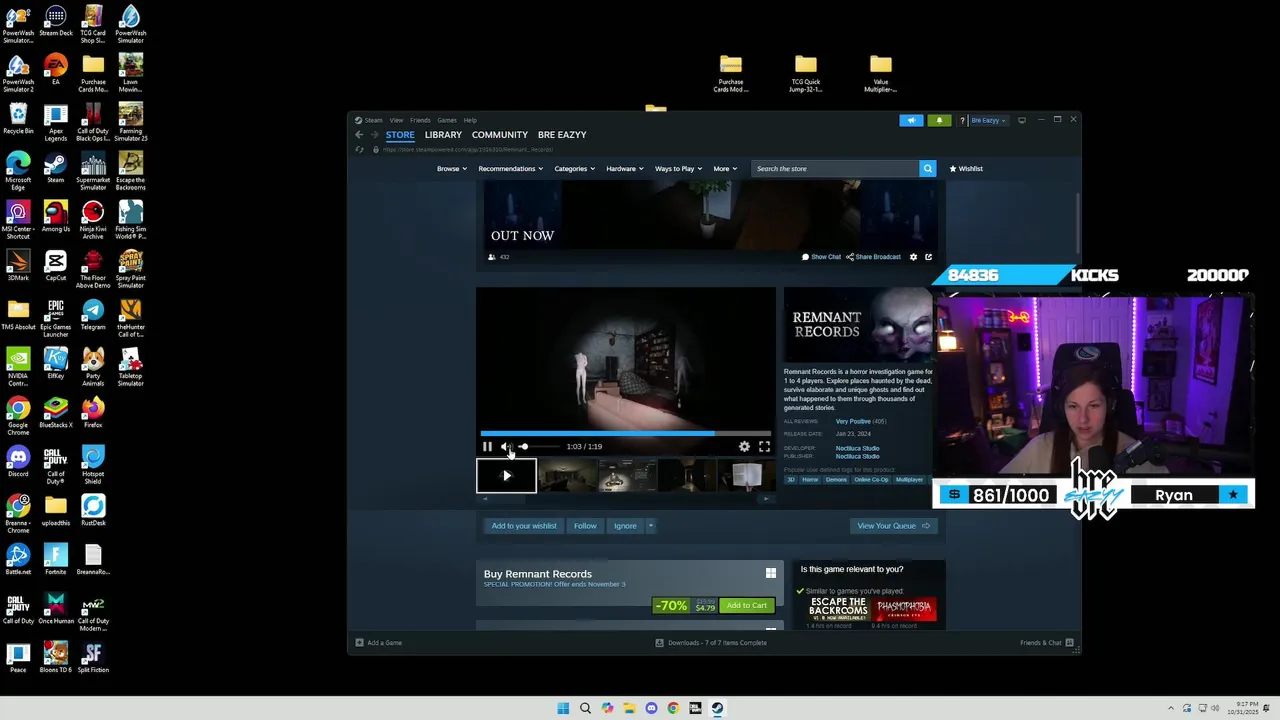
Task: Reload the Steam store page
Action: [x=359, y=150]
